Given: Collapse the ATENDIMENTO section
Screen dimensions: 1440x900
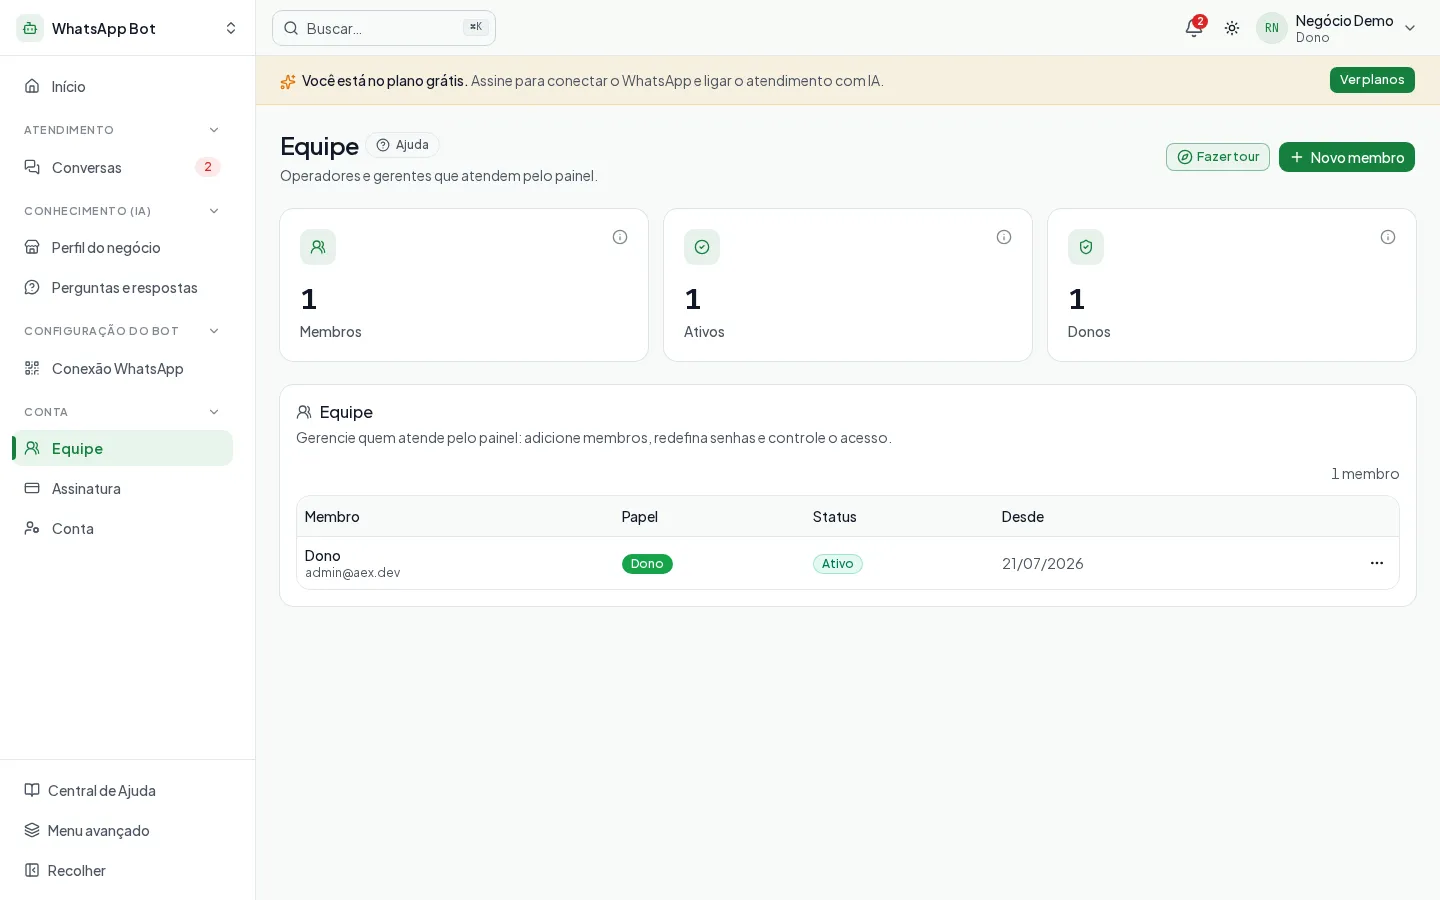Looking at the screenshot, I should [x=214, y=130].
